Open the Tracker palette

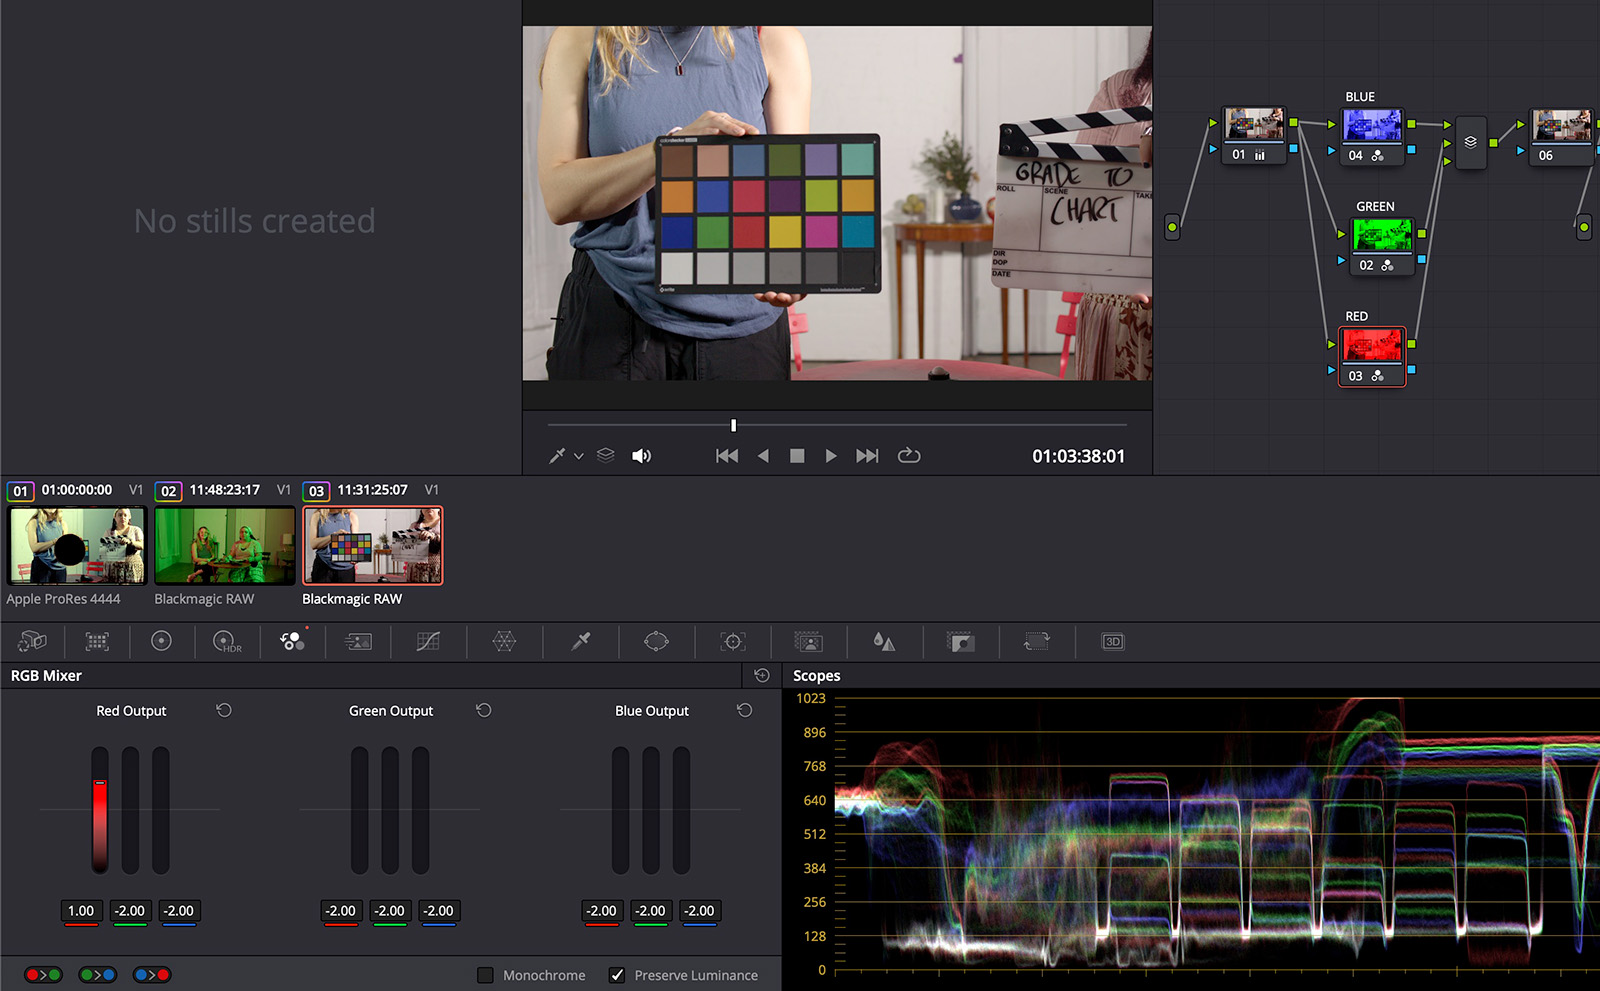coord(733,641)
